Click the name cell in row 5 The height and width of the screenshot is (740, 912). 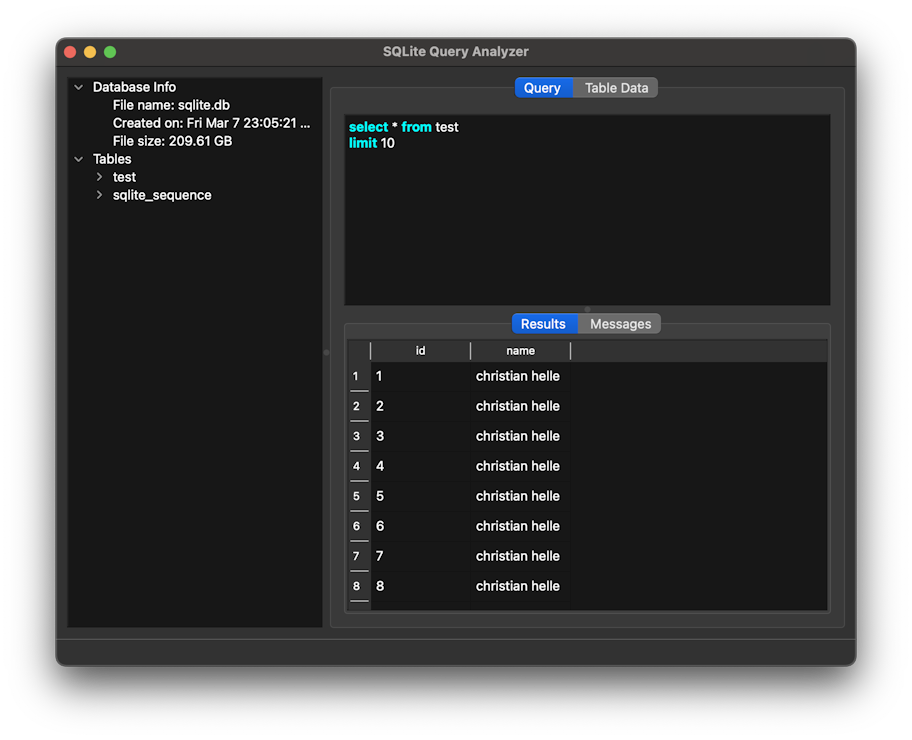coord(521,496)
